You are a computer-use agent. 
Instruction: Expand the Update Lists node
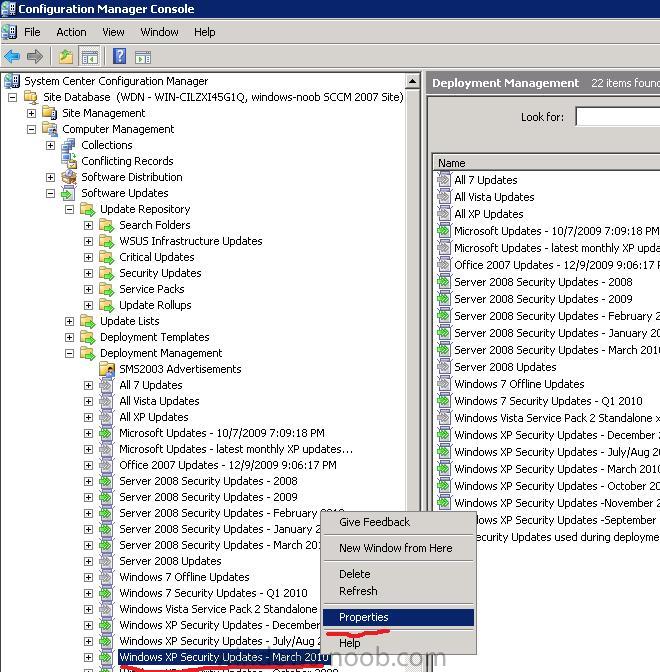click(69, 321)
